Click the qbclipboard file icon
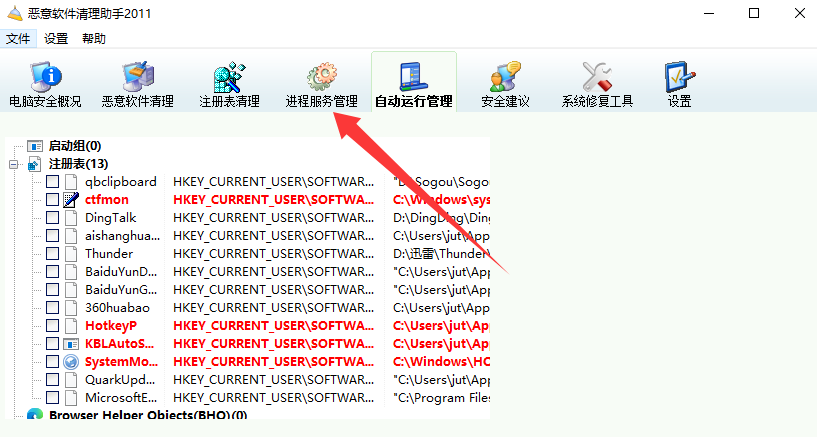The image size is (817, 437). pos(71,182)
